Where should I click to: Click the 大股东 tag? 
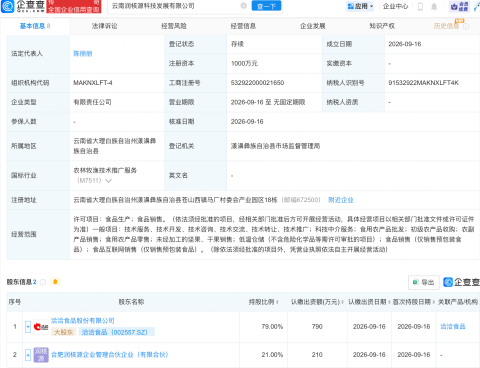[x=64, y=332]
